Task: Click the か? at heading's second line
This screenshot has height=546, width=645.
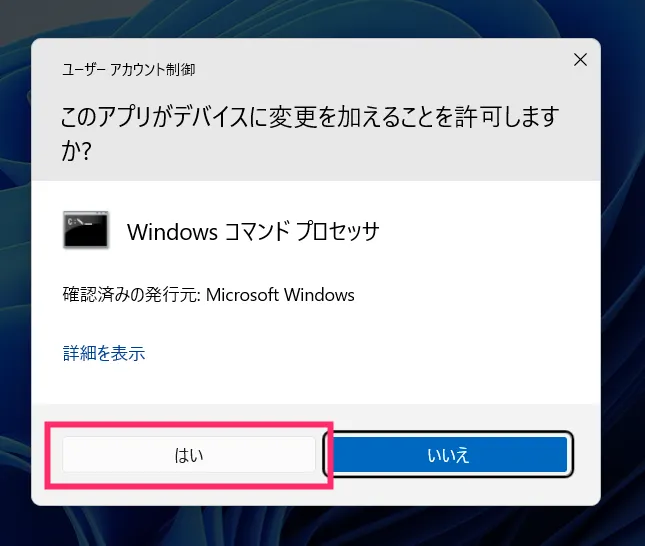Action: [x=76, y=151]
